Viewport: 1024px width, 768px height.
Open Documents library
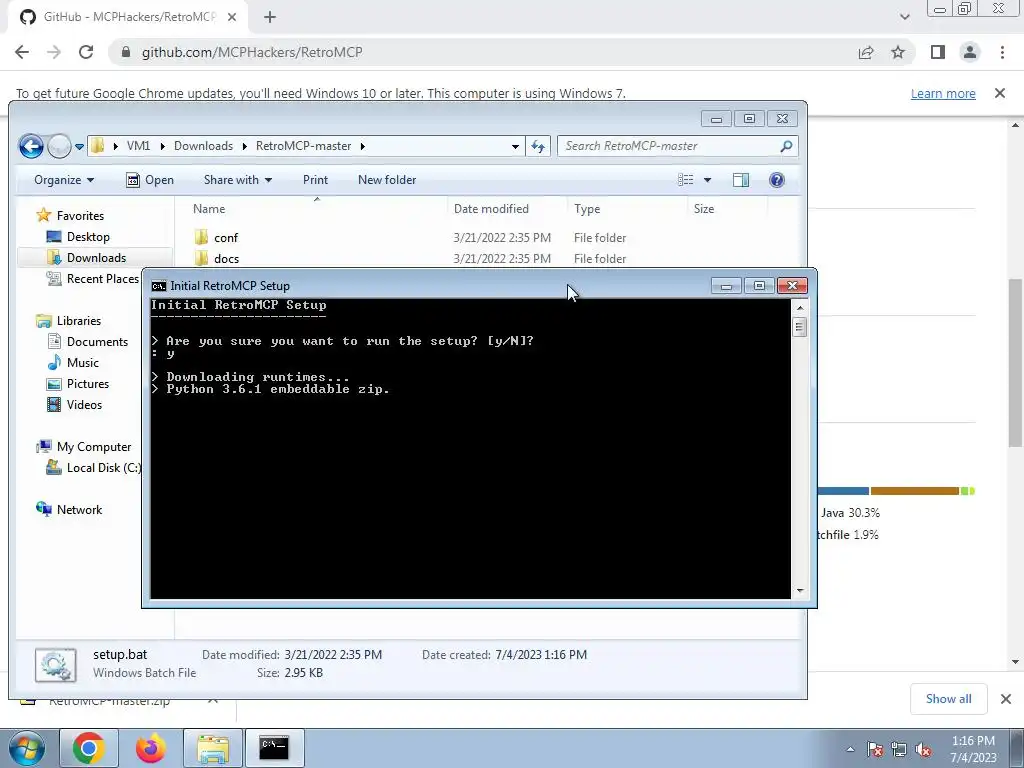coord(97,342)
